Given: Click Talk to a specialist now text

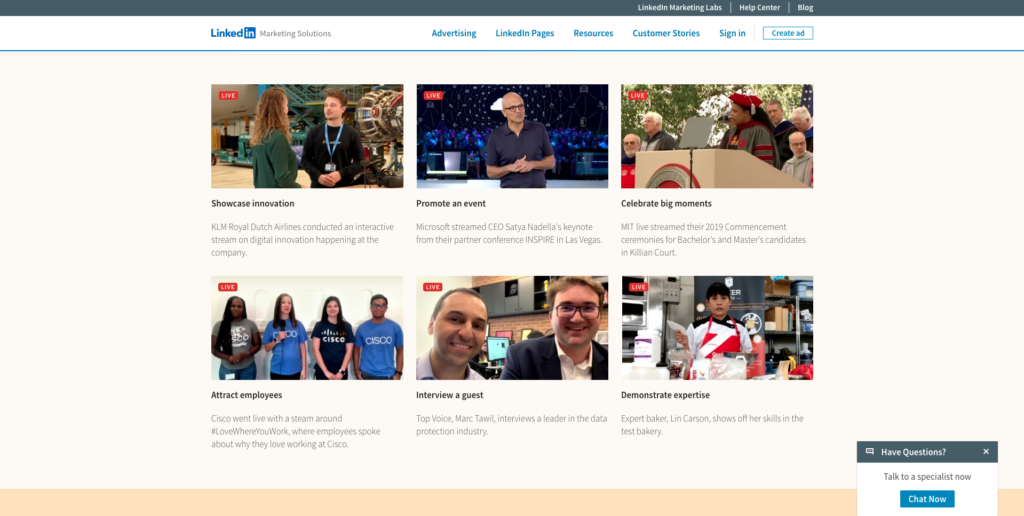Looking at the screenshot, I should [927, 477].
